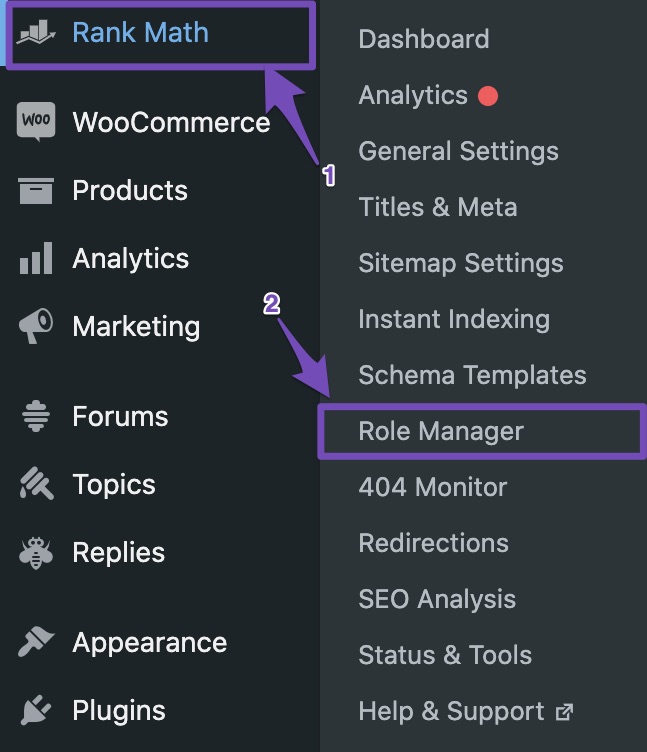Click the Rank Math logo icon
Viewport: 647px width, 752px height.
pyautogui.click(x=36, y=33)
